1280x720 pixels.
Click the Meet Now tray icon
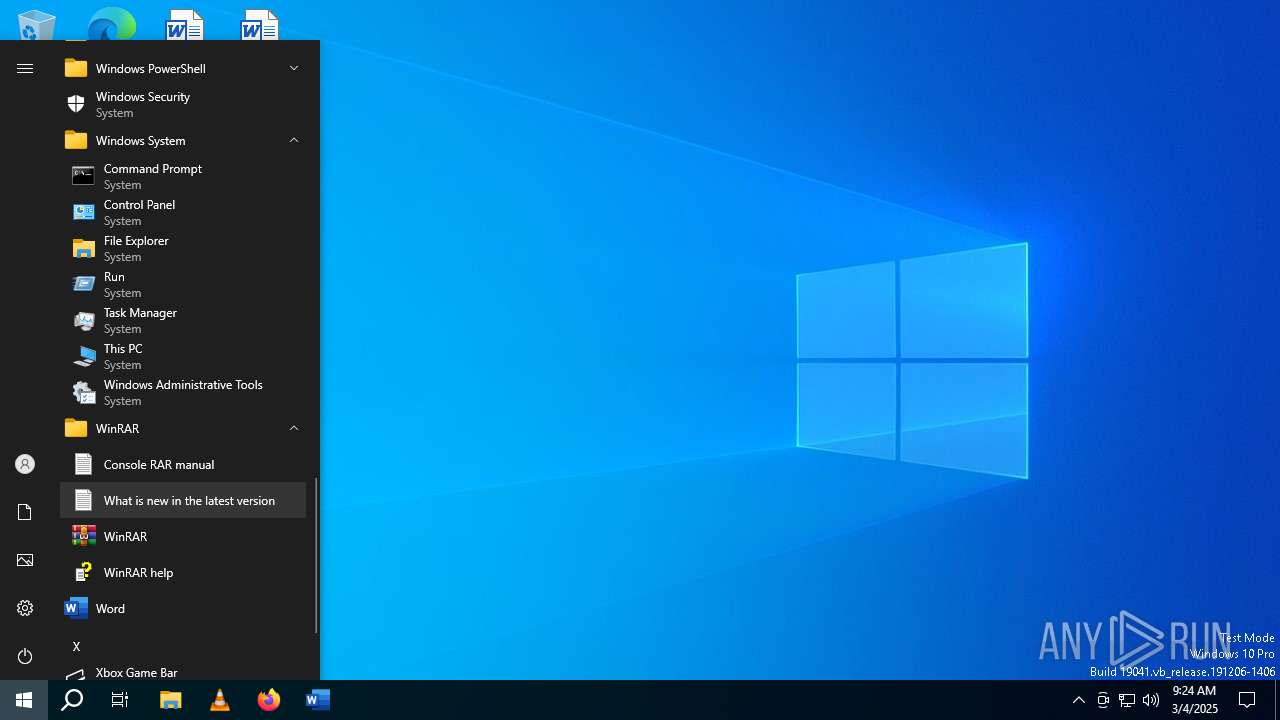click(1103, 700)
